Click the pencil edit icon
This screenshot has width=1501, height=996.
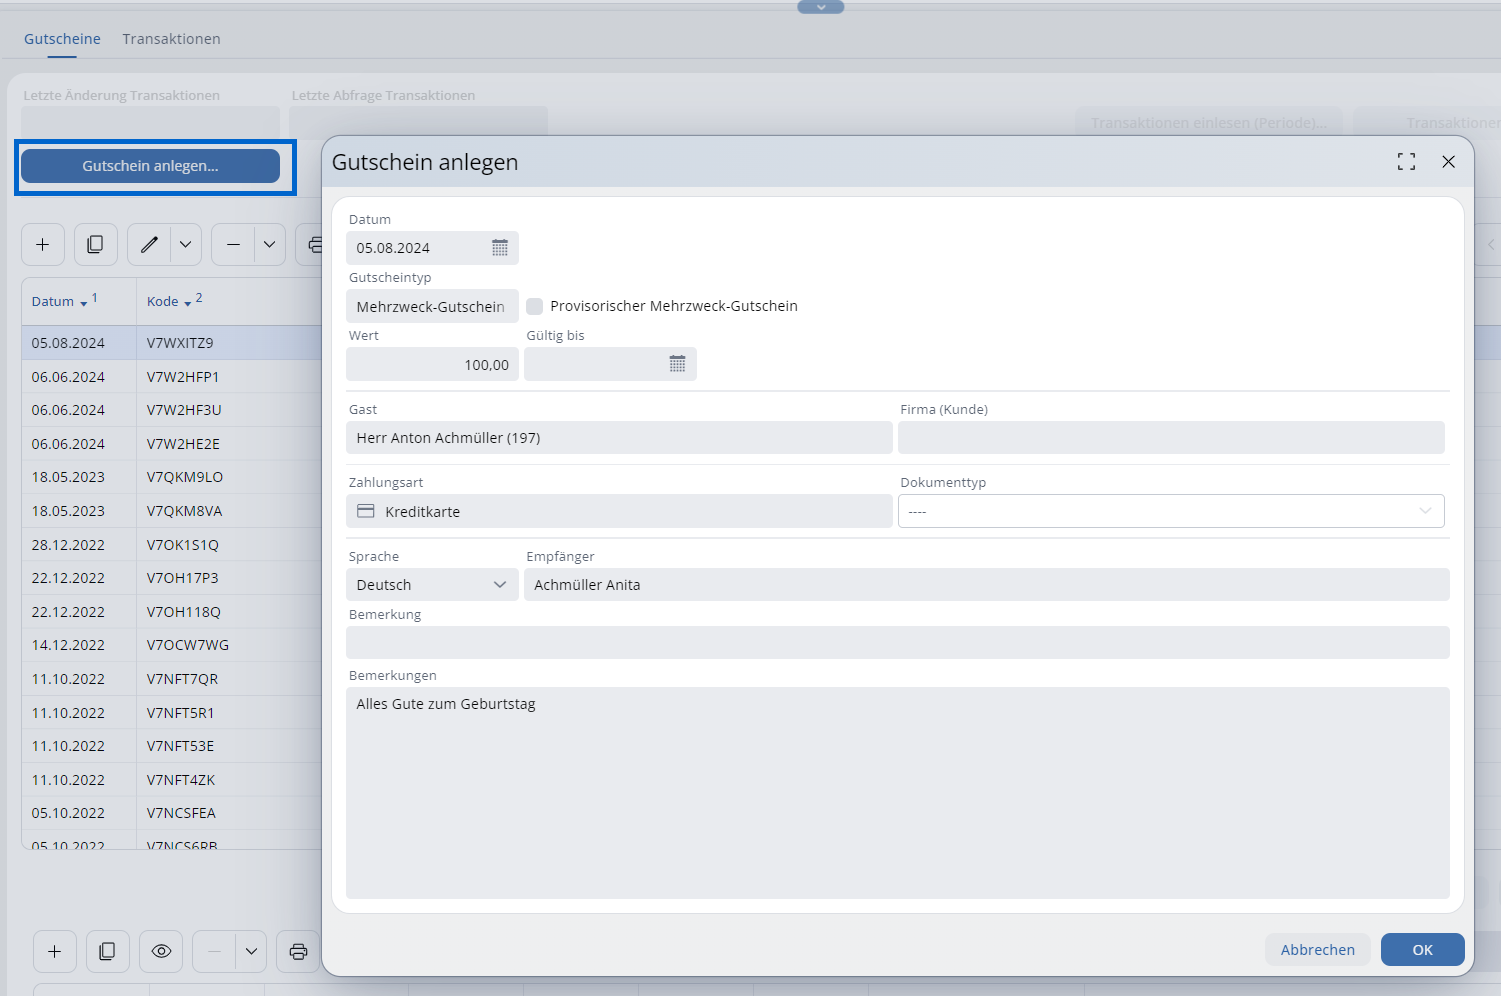pos(149,244)
